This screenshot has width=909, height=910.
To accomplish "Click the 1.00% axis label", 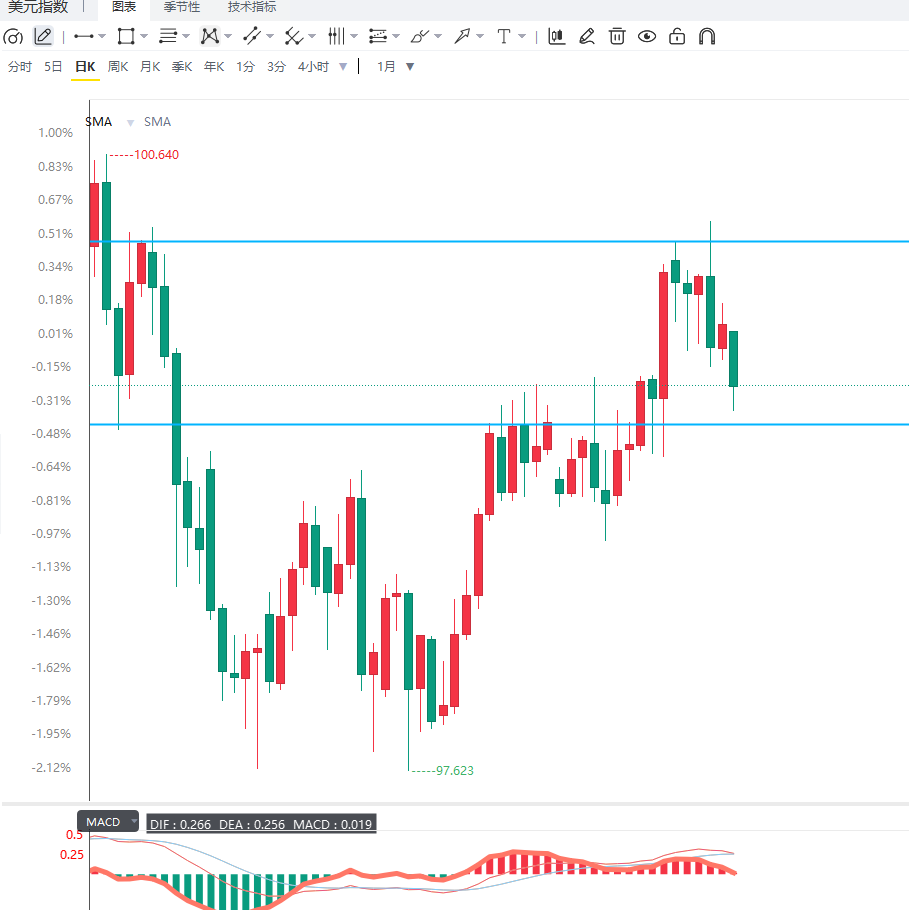I will tap(55, 133).
